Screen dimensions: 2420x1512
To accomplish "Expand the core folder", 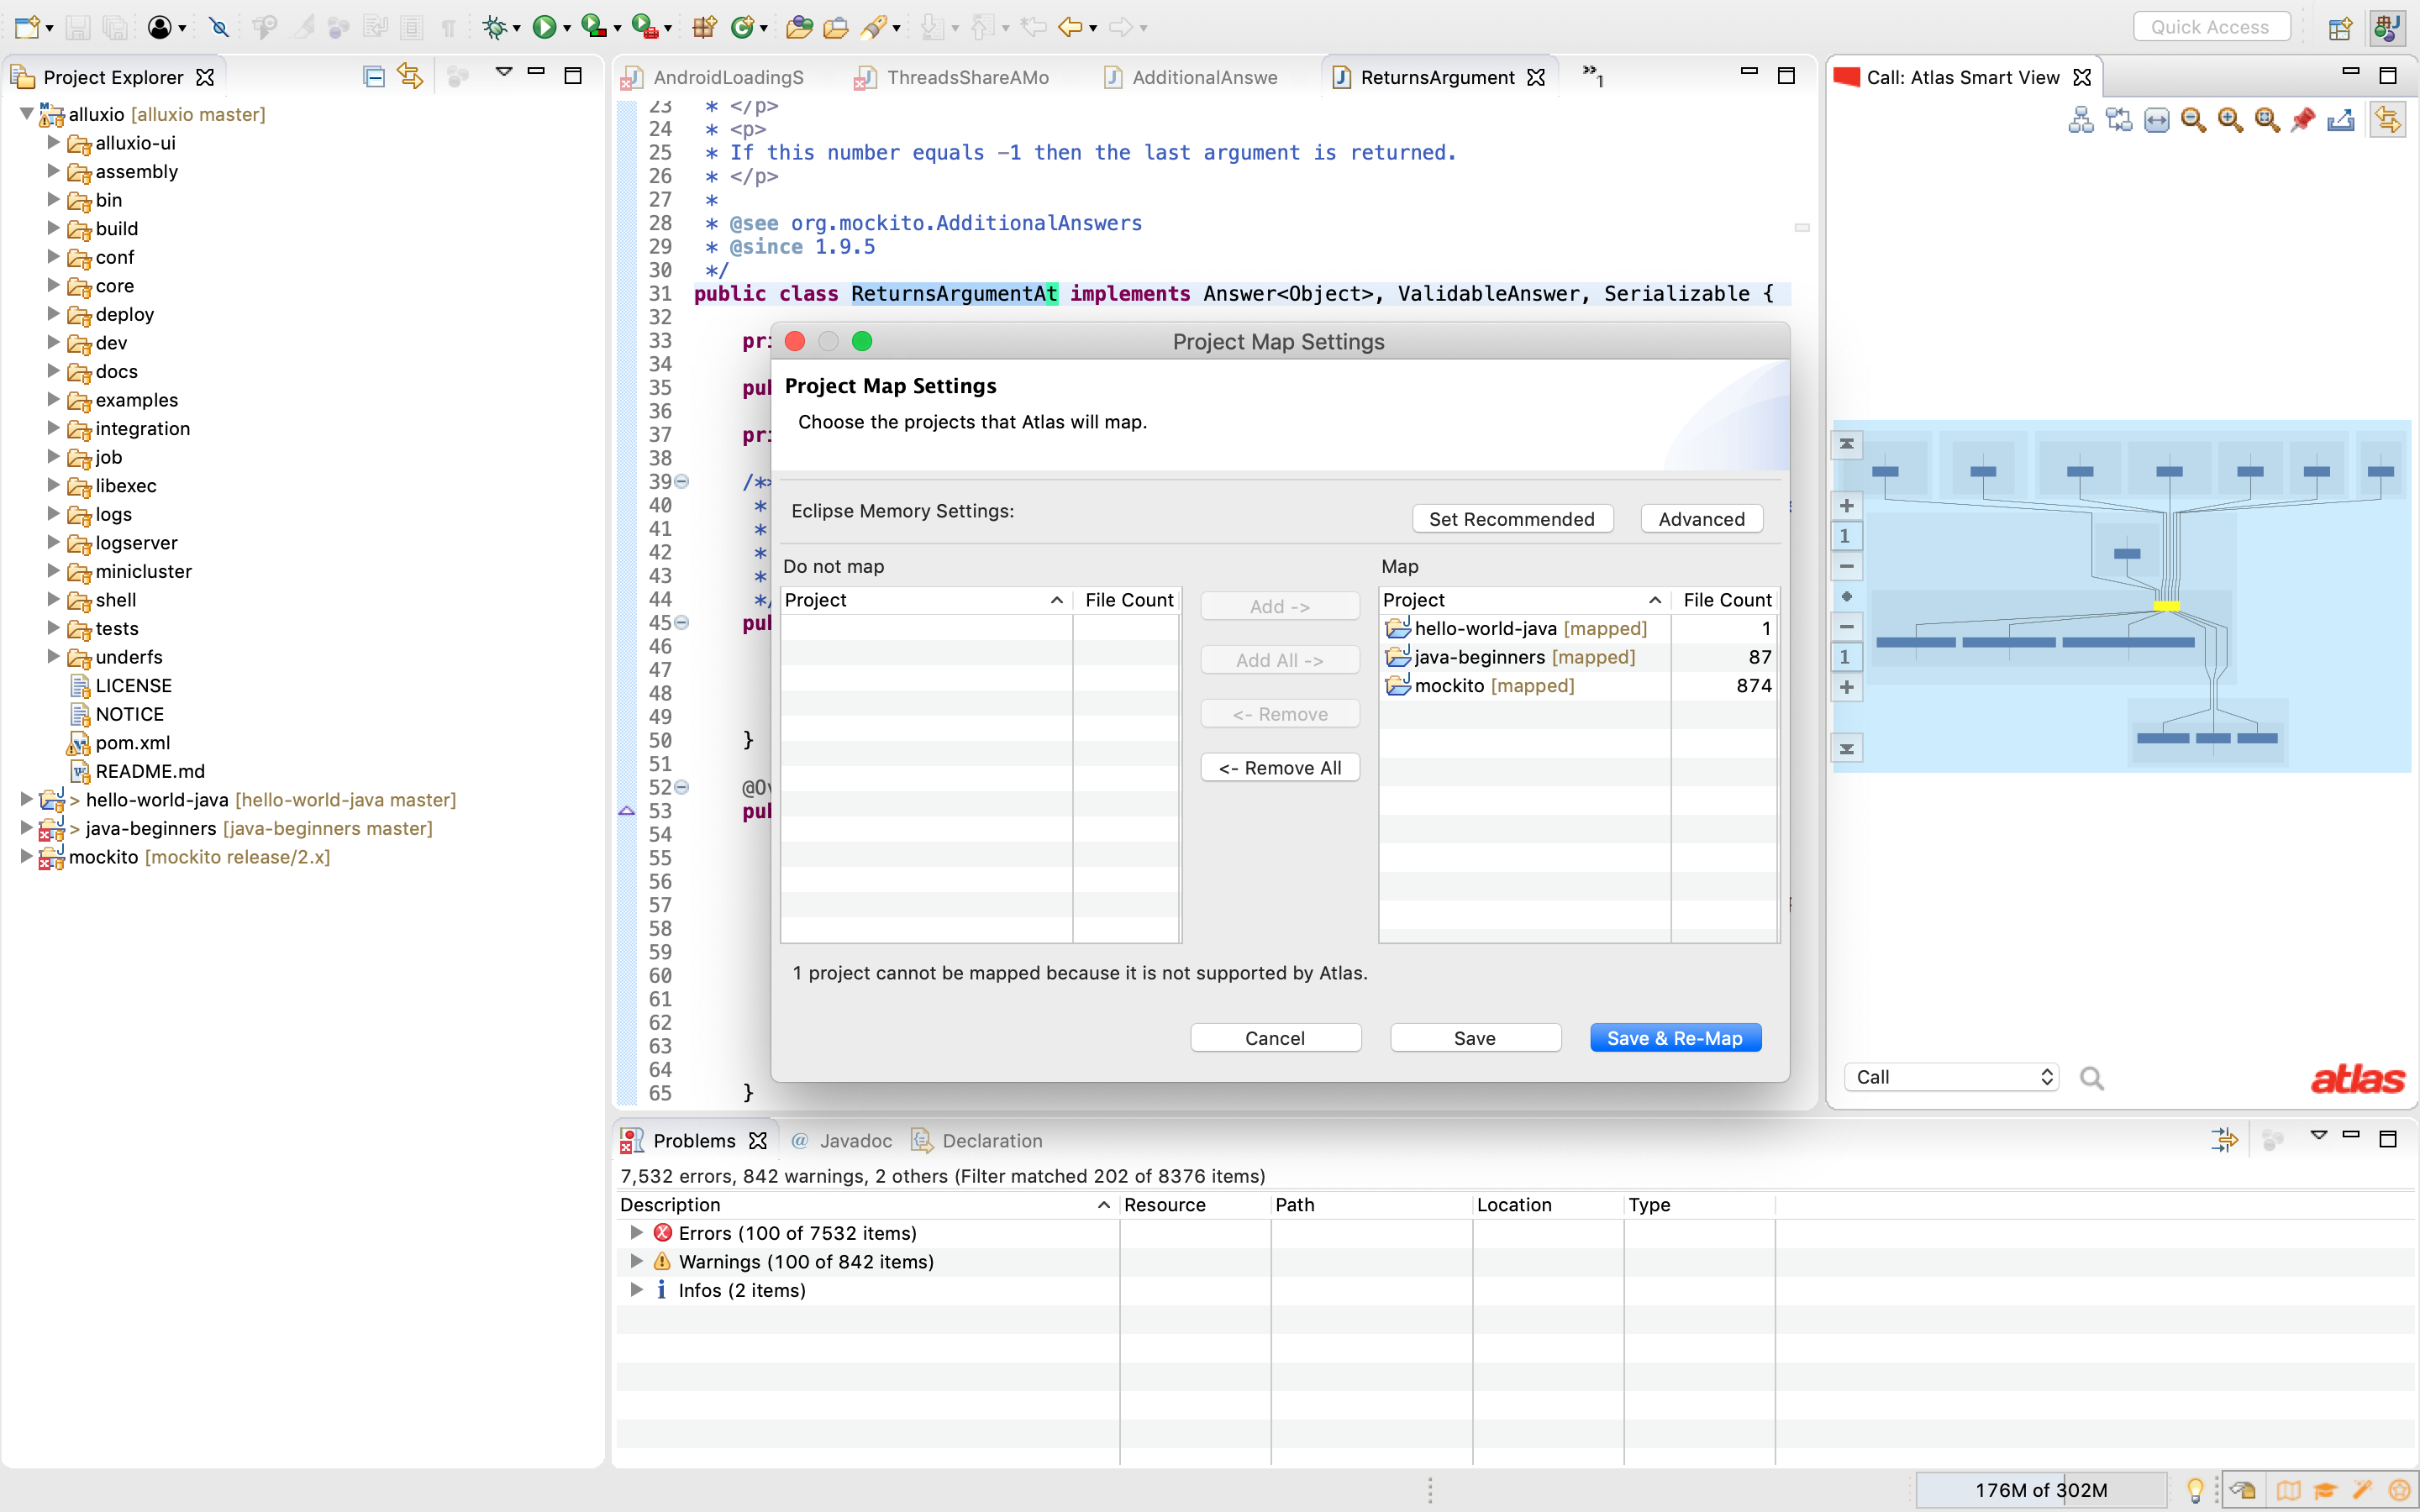I will 54,285.
